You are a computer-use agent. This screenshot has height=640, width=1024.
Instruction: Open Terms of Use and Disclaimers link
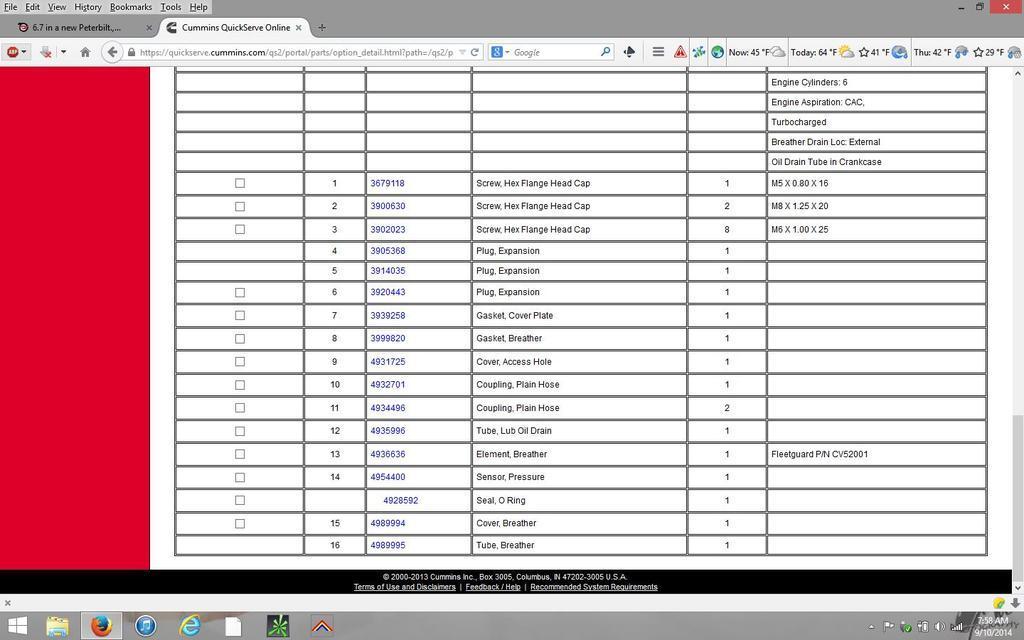[405, 587]
